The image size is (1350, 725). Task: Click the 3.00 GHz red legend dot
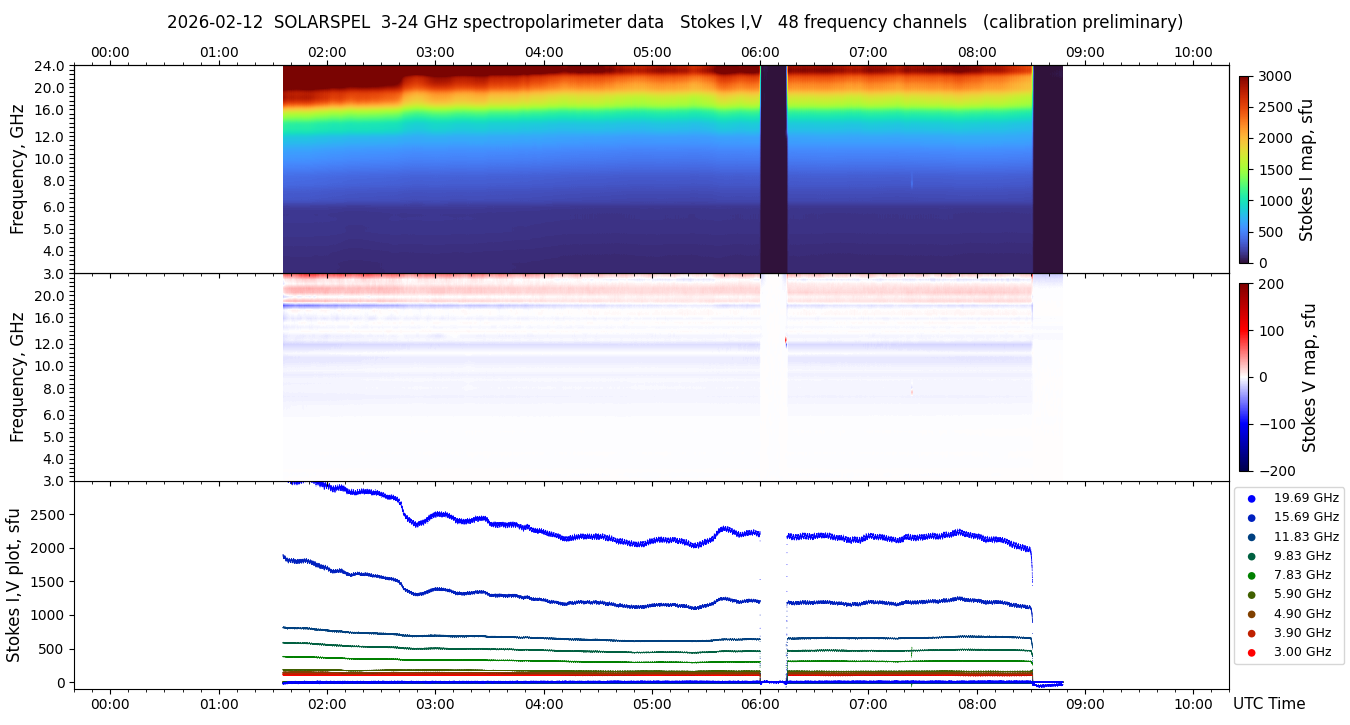[x=1251, y=653]
